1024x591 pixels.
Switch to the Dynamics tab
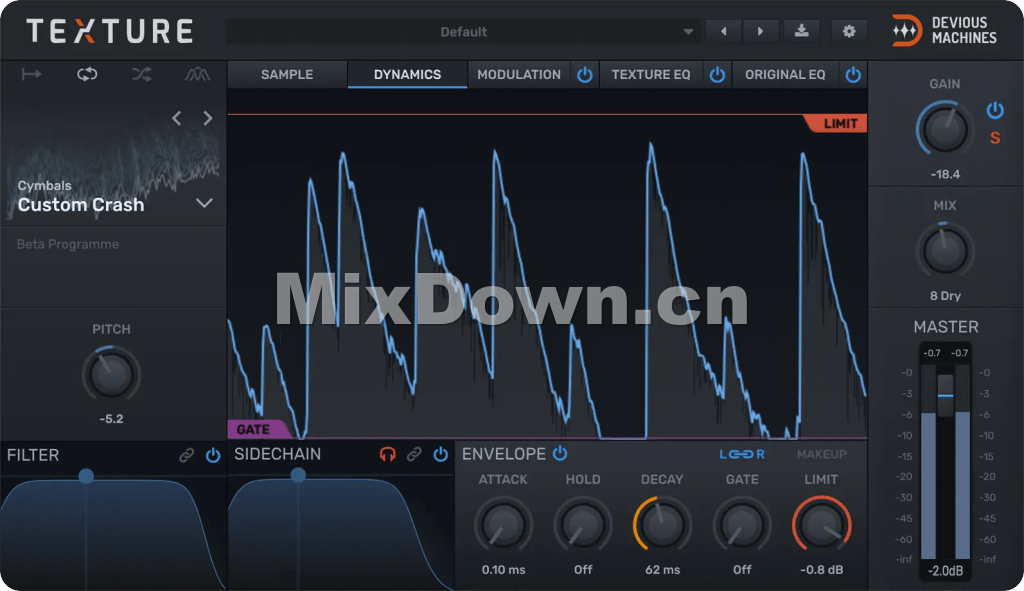pos(408,74)
